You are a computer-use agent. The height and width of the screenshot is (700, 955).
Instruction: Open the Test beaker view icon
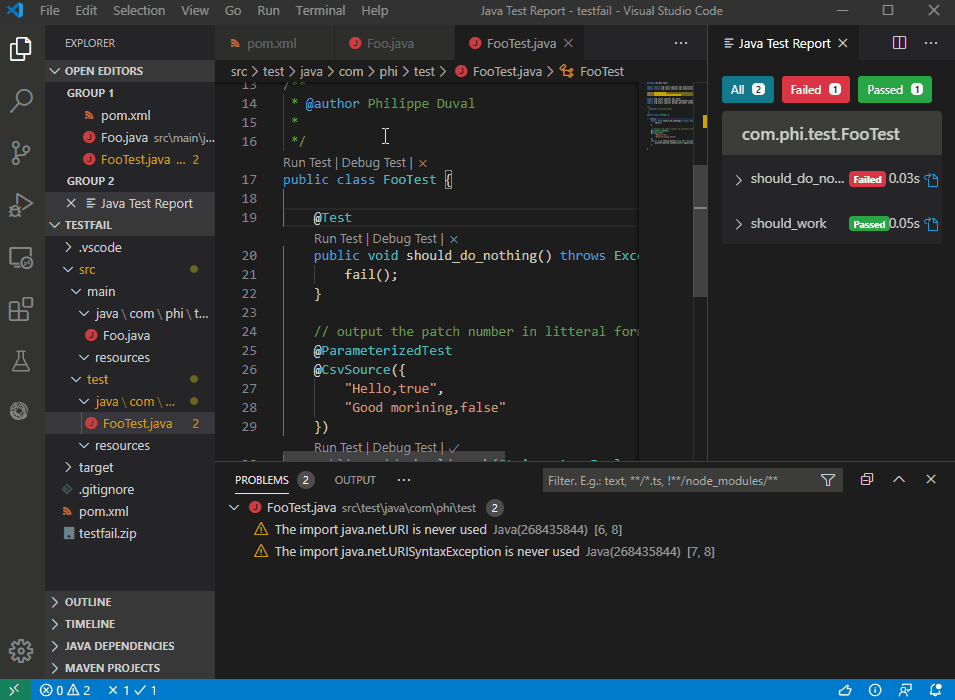coord(21,361)
